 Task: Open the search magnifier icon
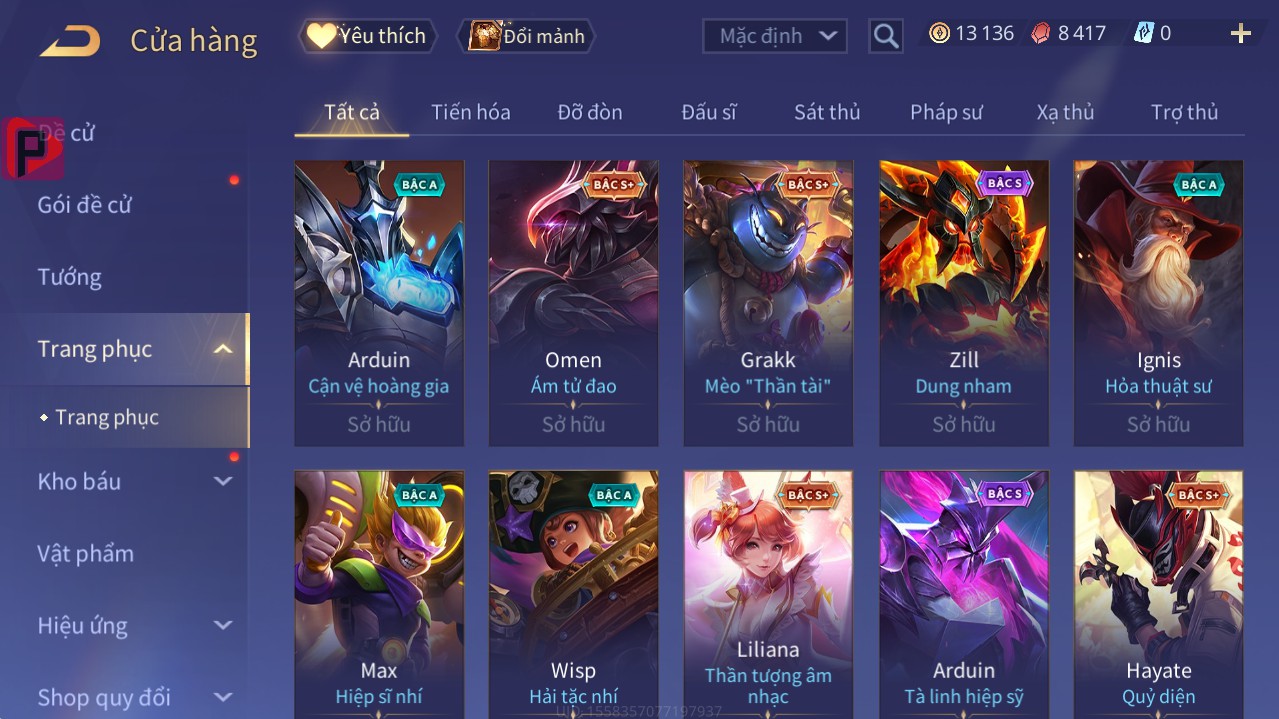[885, 37]
